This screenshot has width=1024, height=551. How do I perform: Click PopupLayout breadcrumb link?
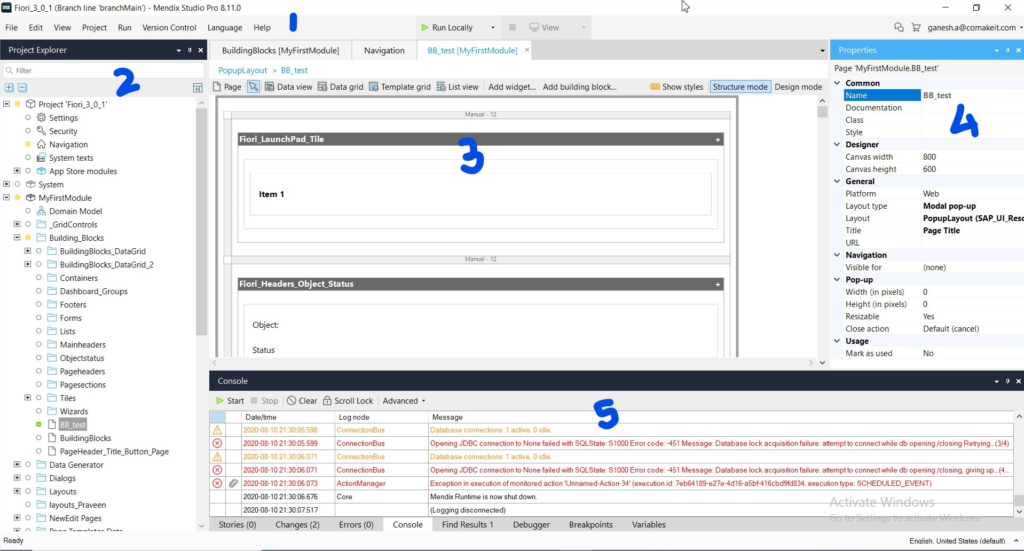click(242, 70)
